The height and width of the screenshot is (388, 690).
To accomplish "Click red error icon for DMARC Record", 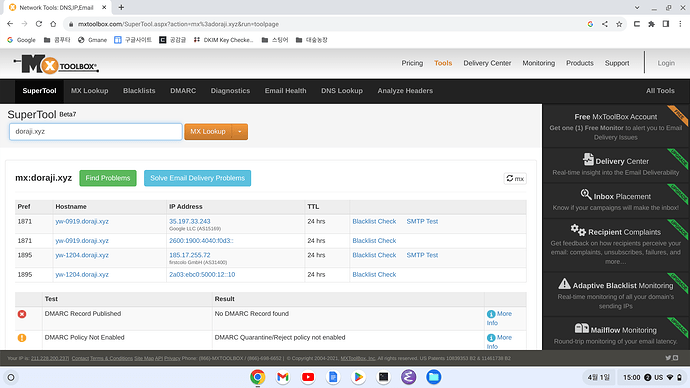I will (x=22, y=314).
